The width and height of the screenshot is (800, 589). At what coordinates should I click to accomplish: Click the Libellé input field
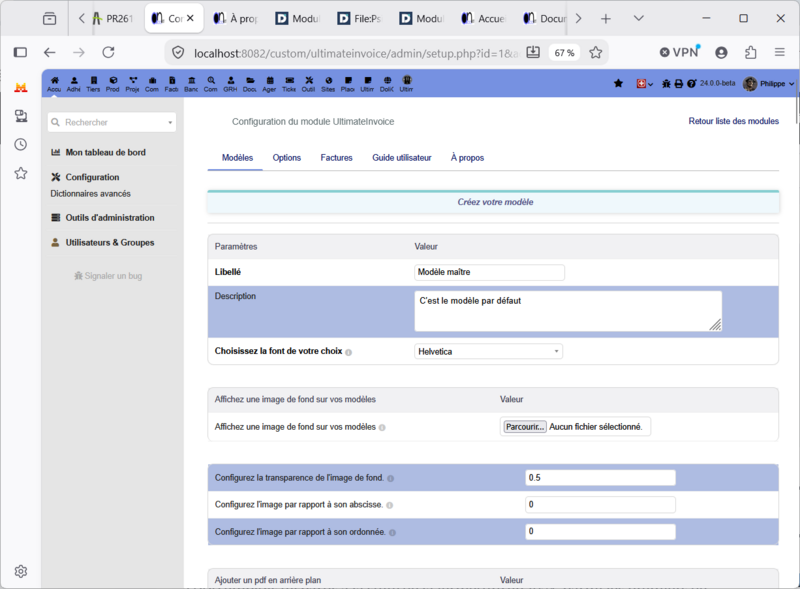[x=489, y=272]
